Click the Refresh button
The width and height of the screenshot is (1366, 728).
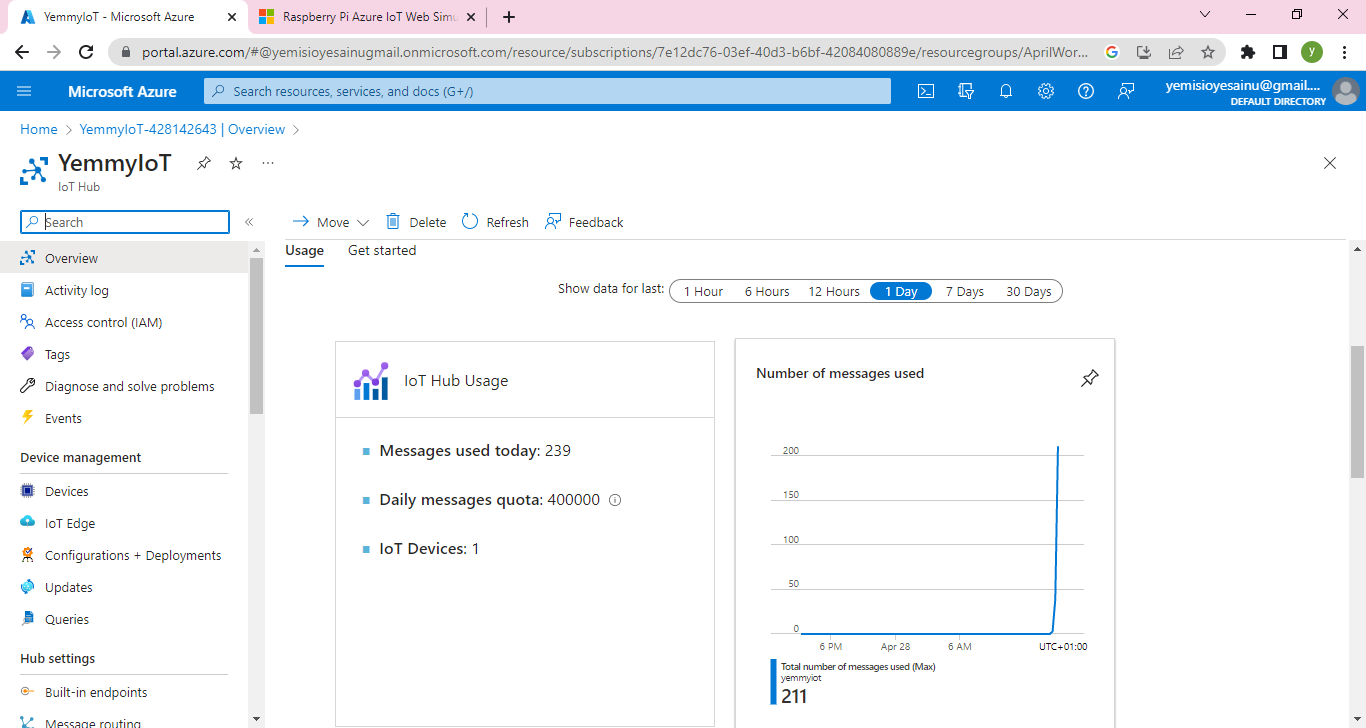496,222
